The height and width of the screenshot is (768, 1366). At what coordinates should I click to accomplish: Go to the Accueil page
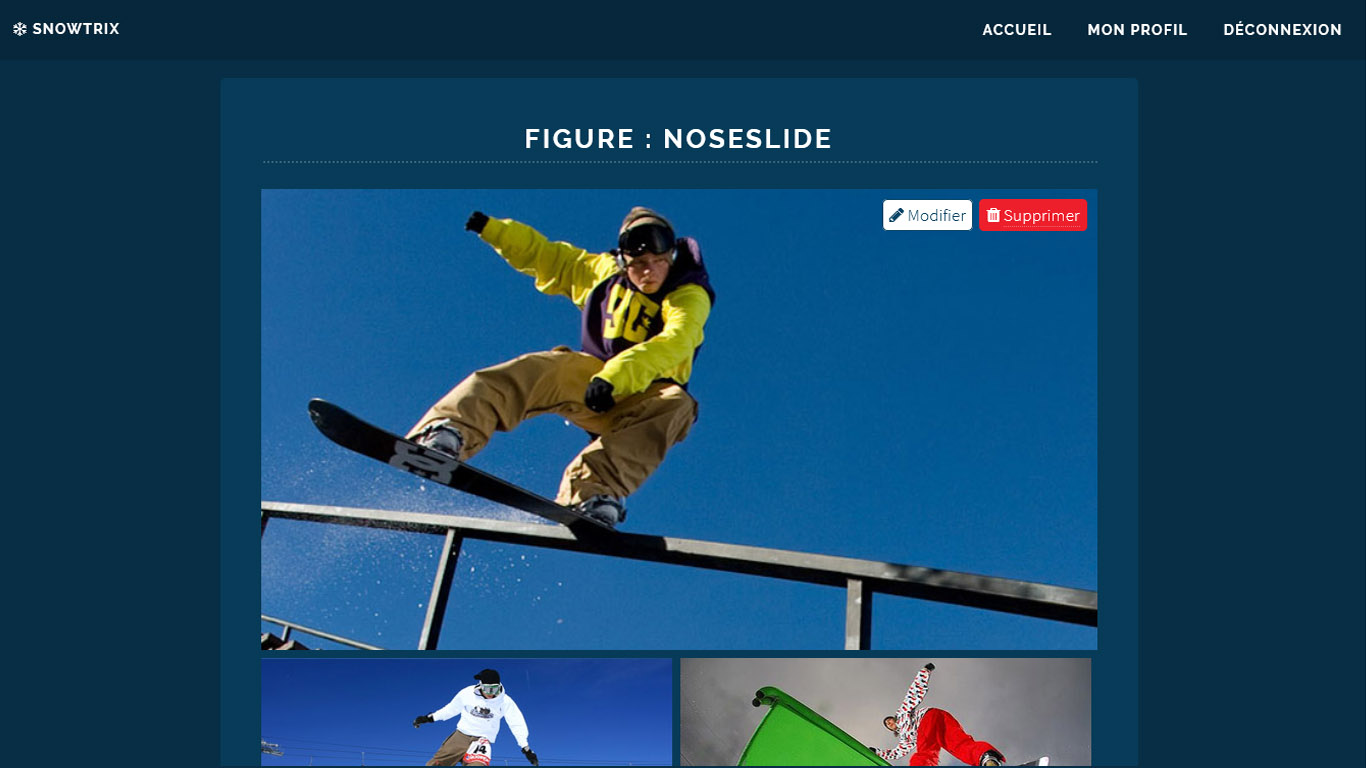1017,30
